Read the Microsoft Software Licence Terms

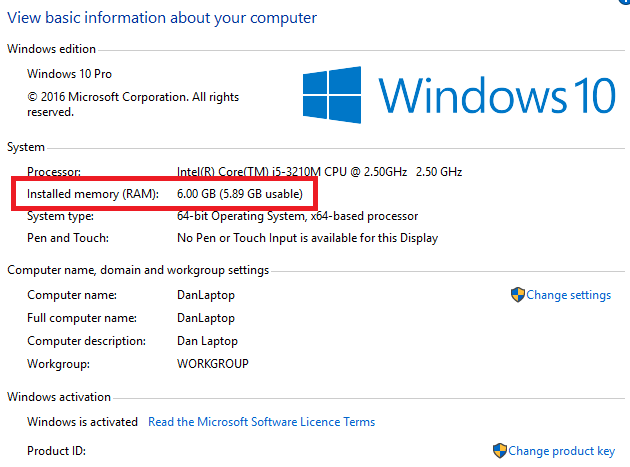(261, 422)
